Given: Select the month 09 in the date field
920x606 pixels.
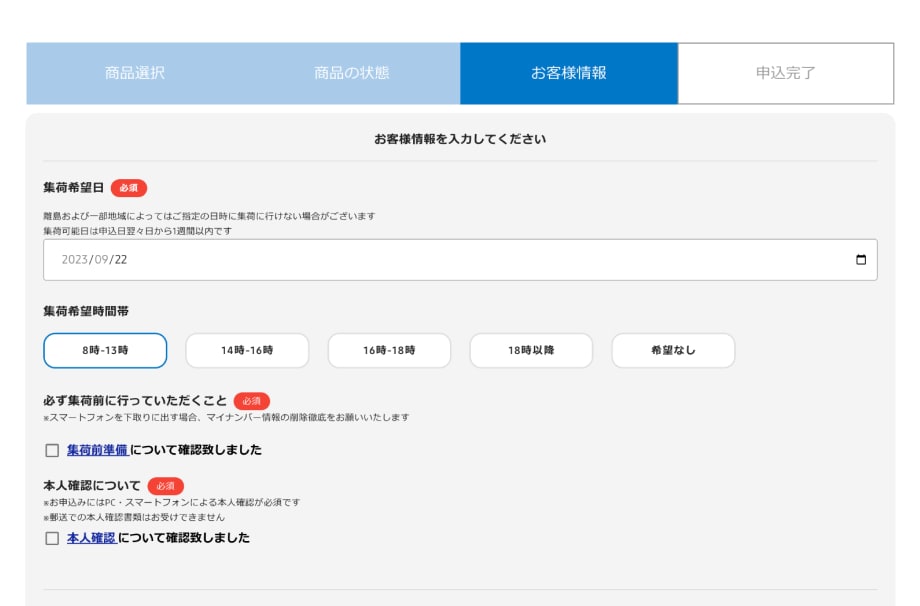Looking at the screenshot, I should (101, 260).
